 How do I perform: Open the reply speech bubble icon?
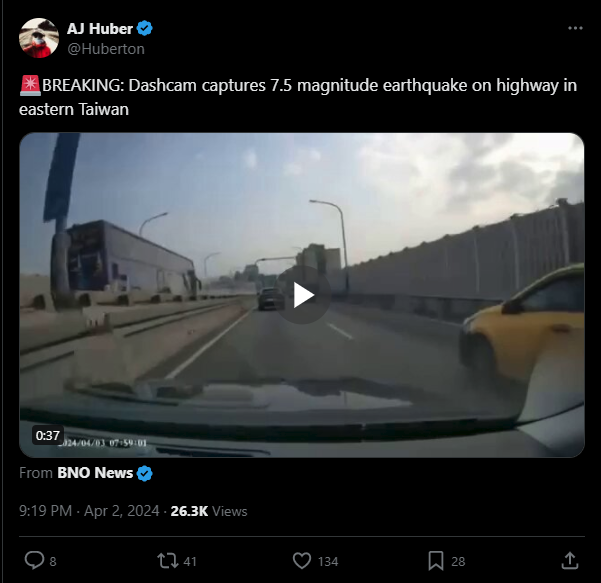(34, 561)
